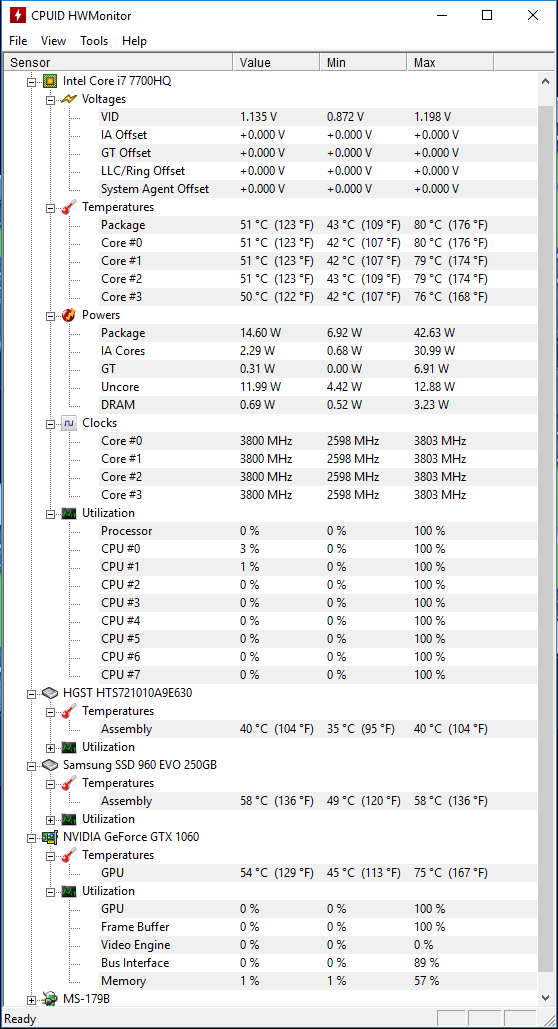Click the Clocks waveform icon
The width and height of the screenshot is (558, 1029).
coord(69,423)
